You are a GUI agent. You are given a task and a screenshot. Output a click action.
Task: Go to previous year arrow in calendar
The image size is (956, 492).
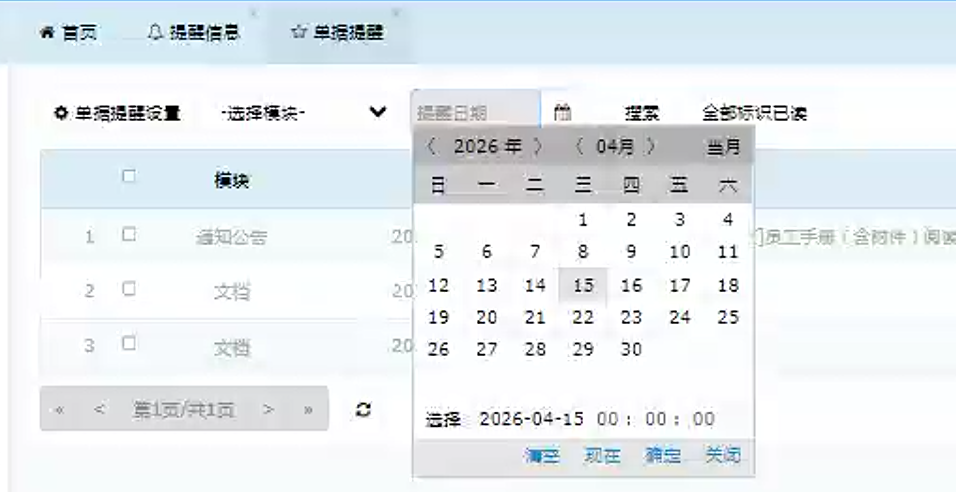click(431, 147)
